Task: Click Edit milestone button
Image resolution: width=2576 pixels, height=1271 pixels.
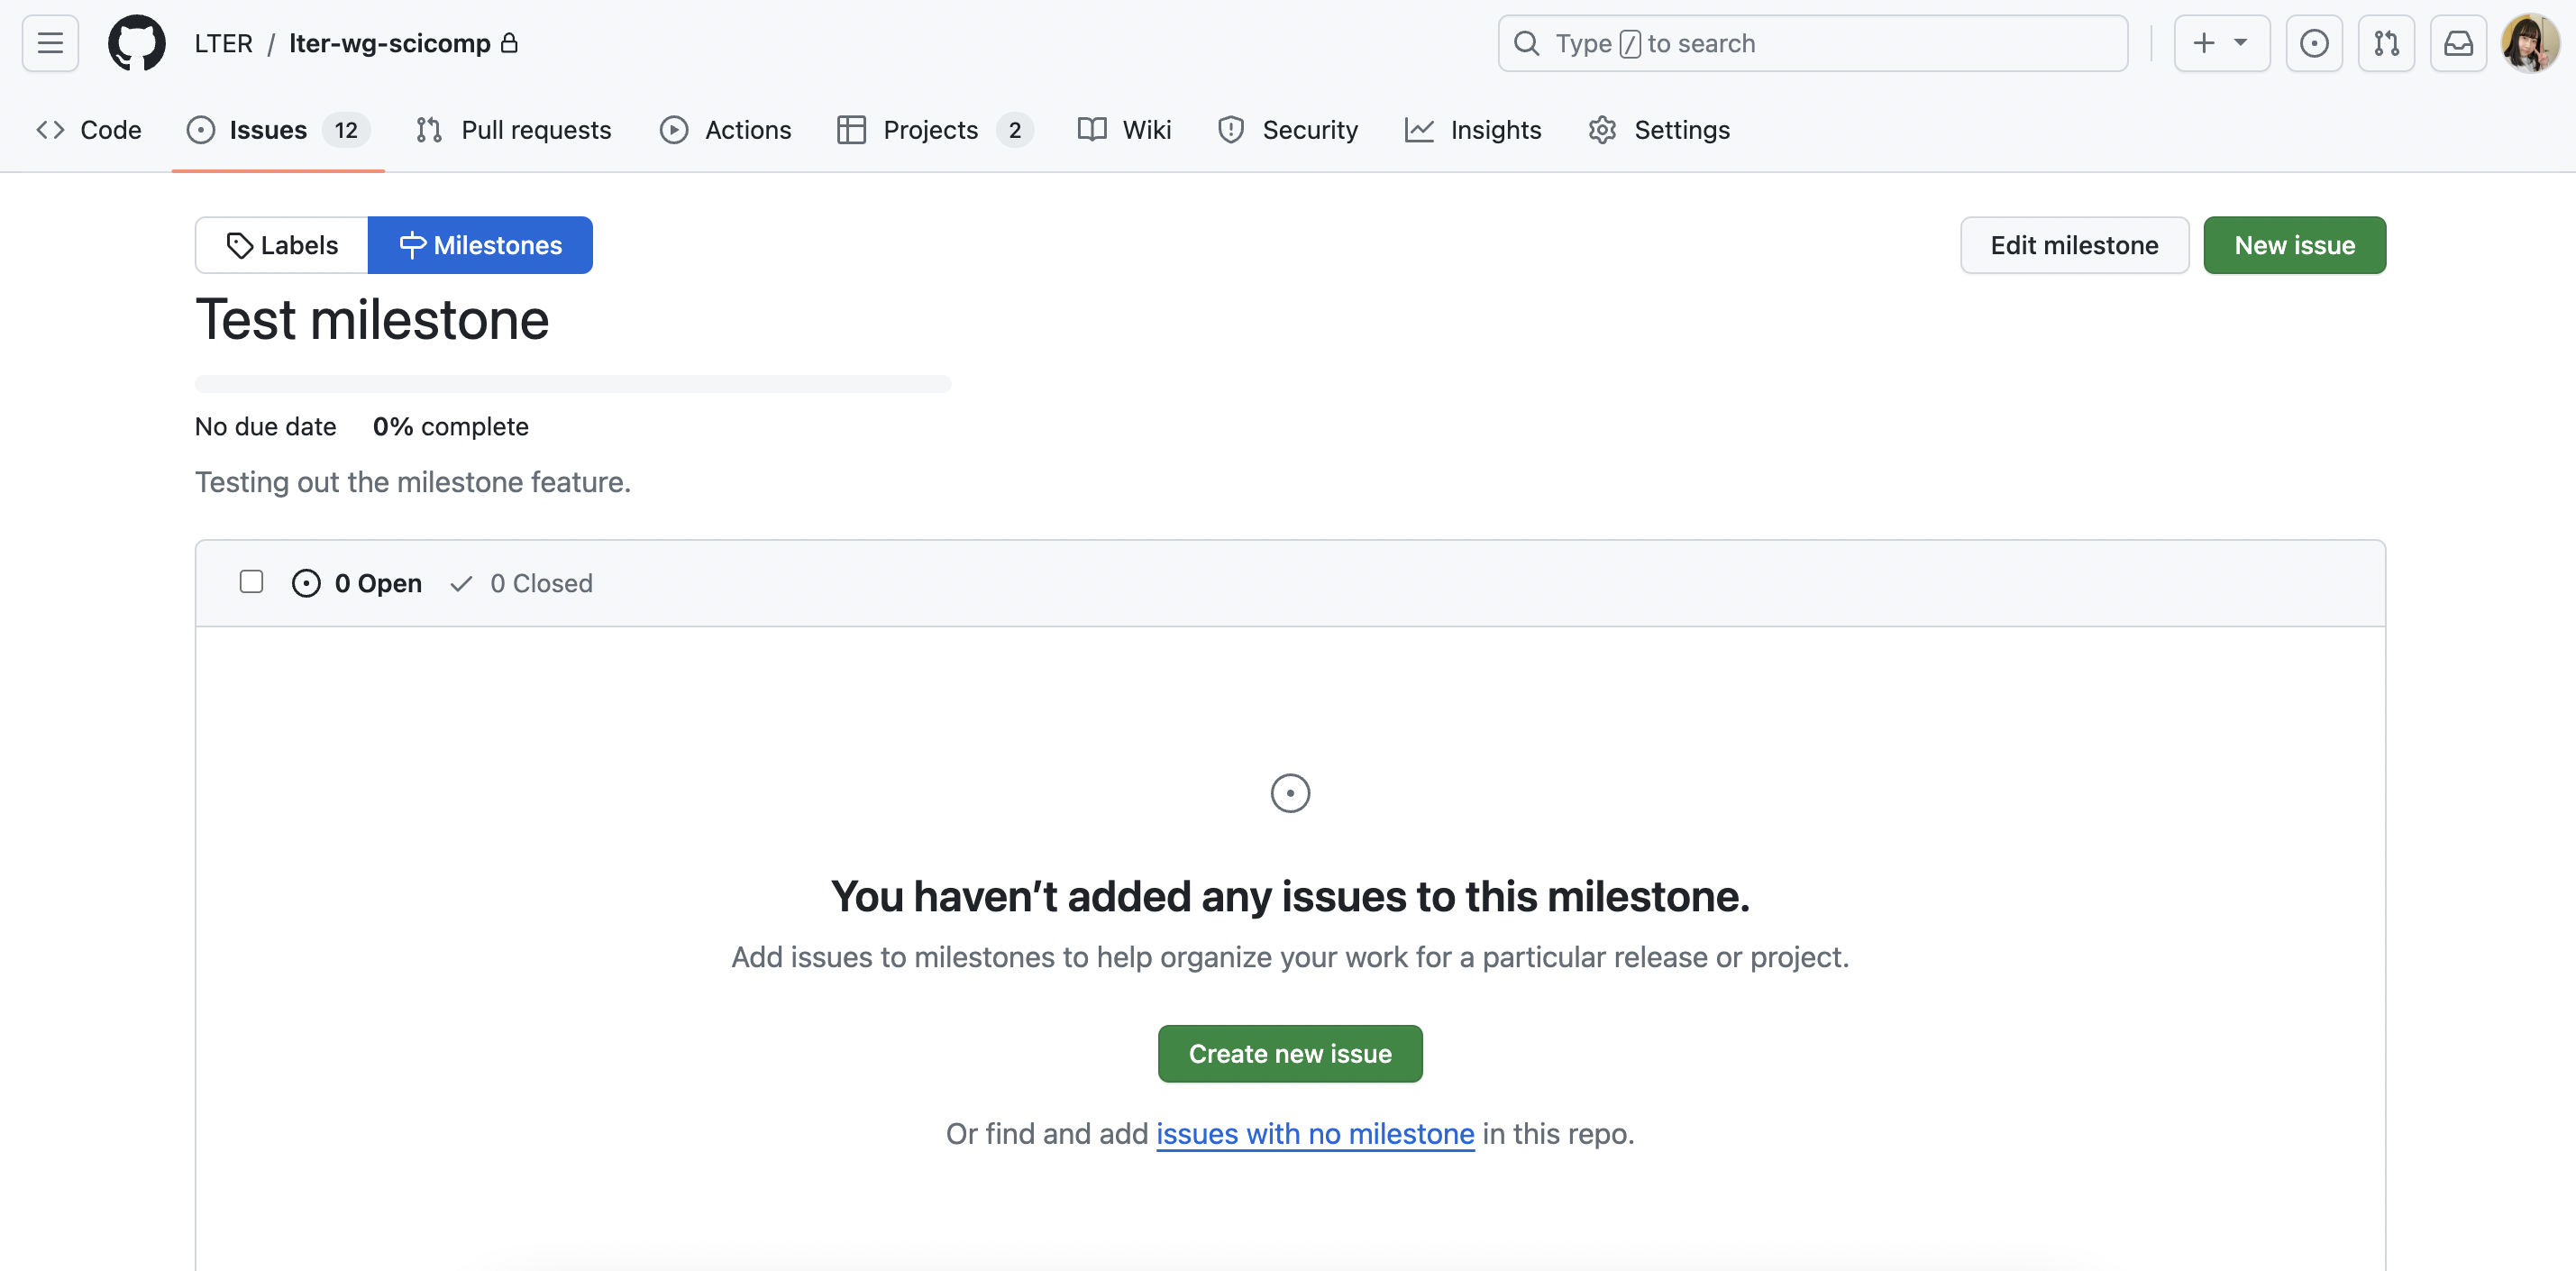Action: click(2073, 244)
